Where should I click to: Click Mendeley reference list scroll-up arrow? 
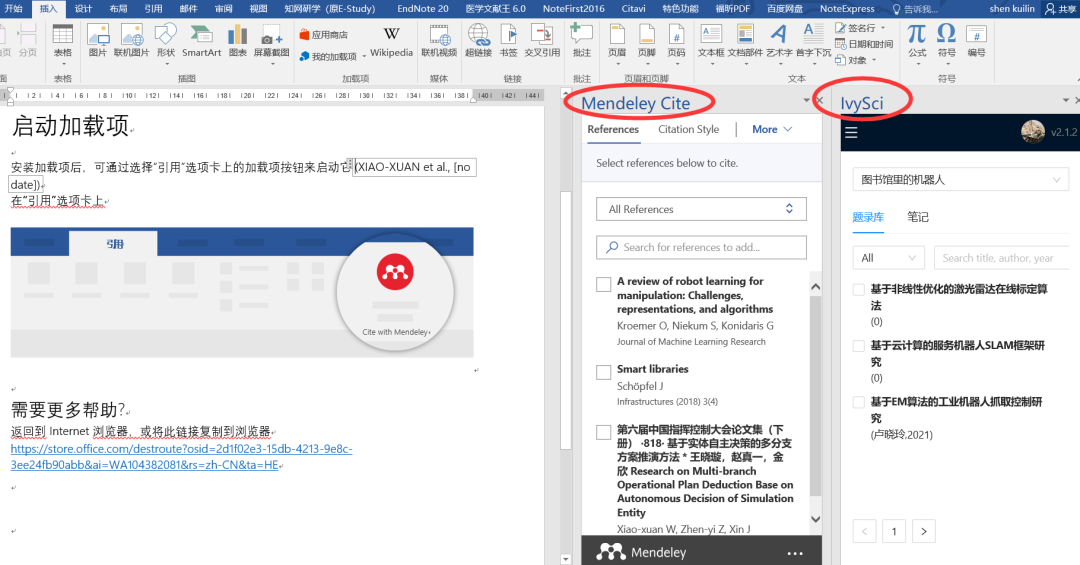coord(816,287)
